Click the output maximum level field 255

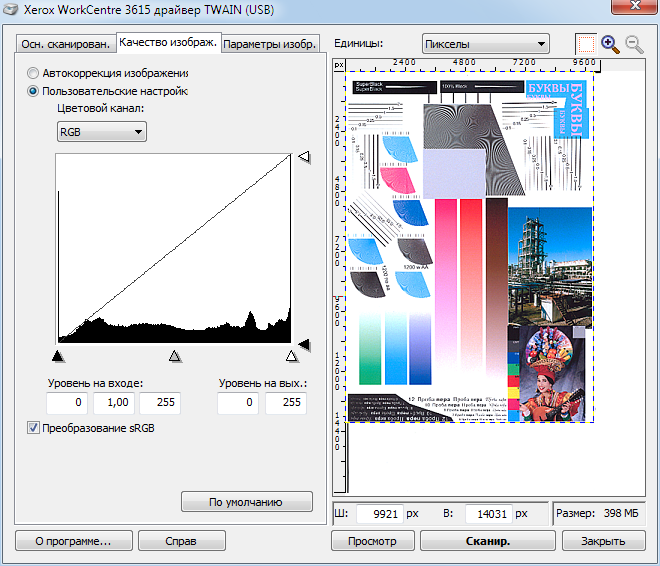(286, 403)
